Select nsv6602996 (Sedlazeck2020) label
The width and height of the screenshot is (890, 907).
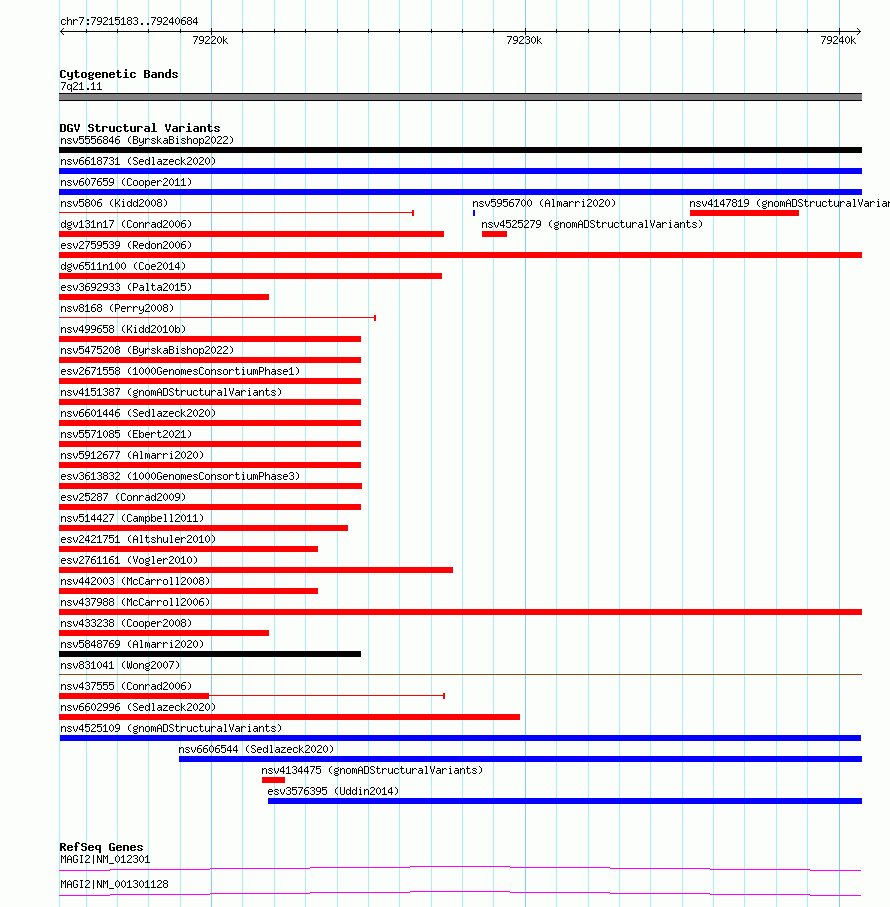point(138,707)
